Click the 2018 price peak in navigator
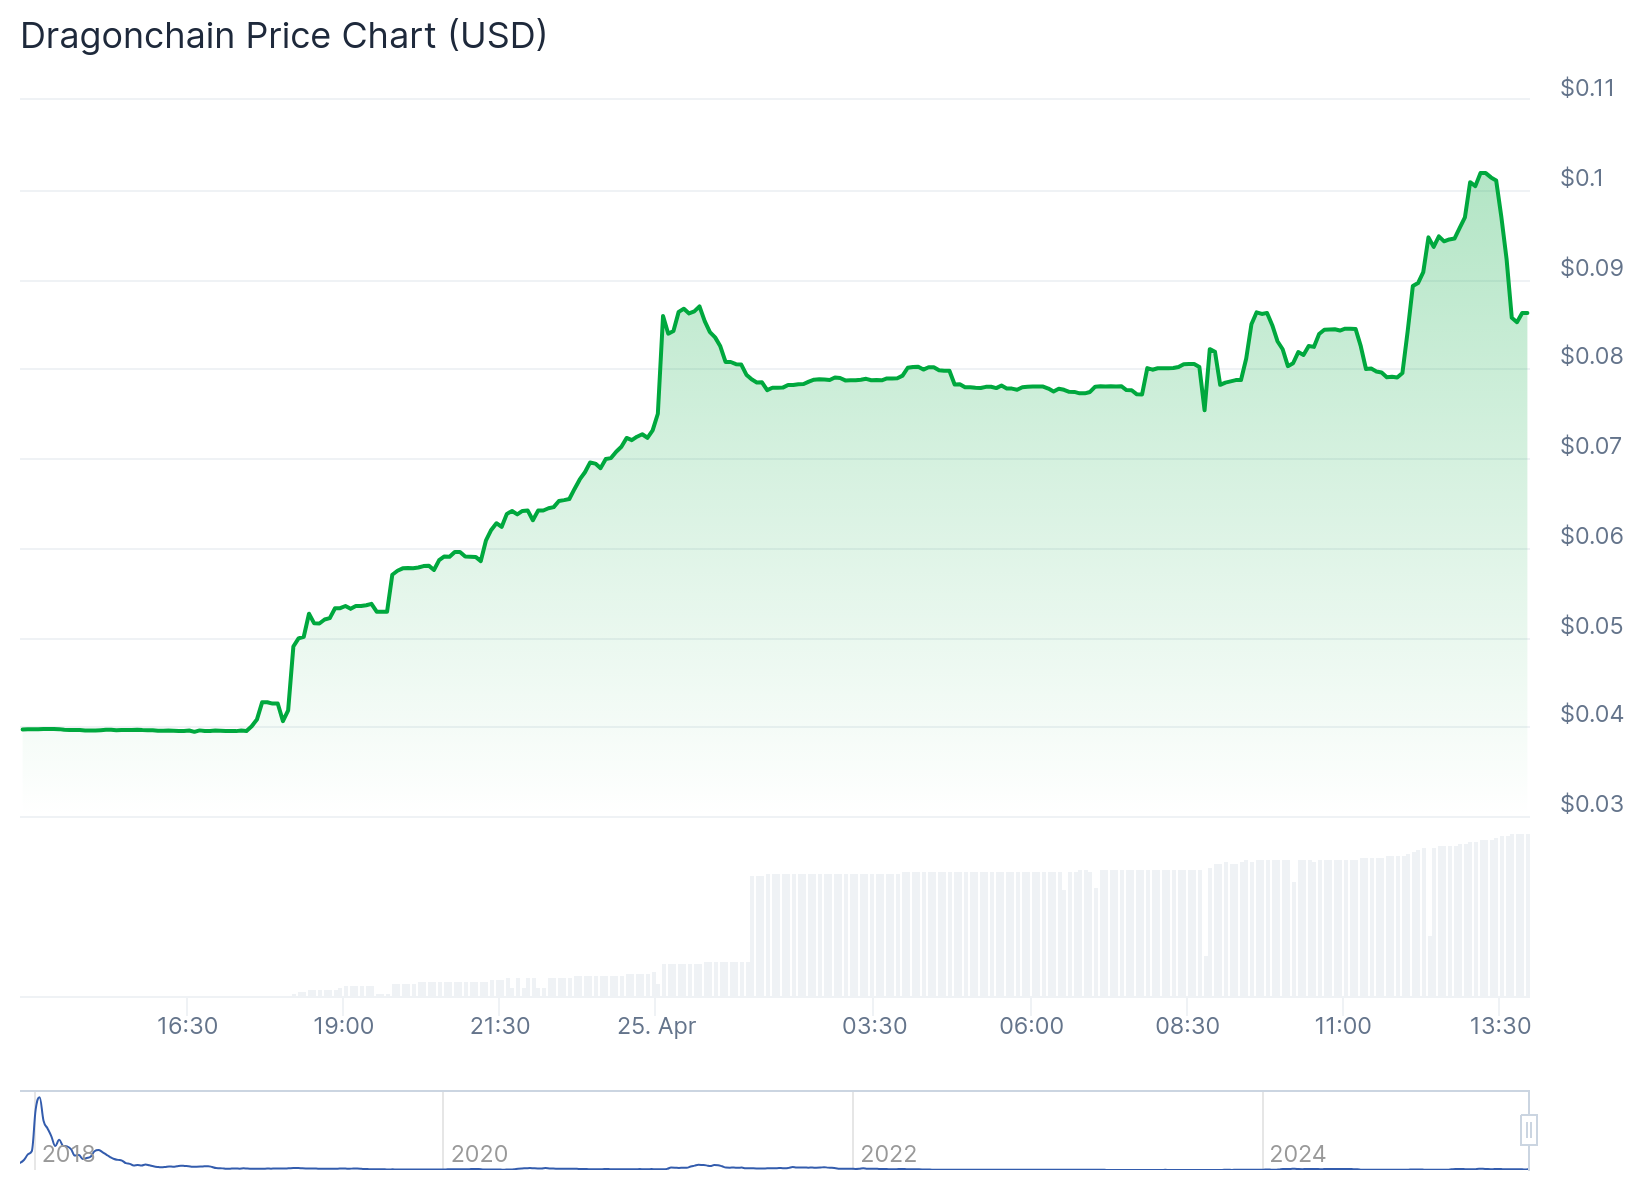 (x=39, y=1099)
